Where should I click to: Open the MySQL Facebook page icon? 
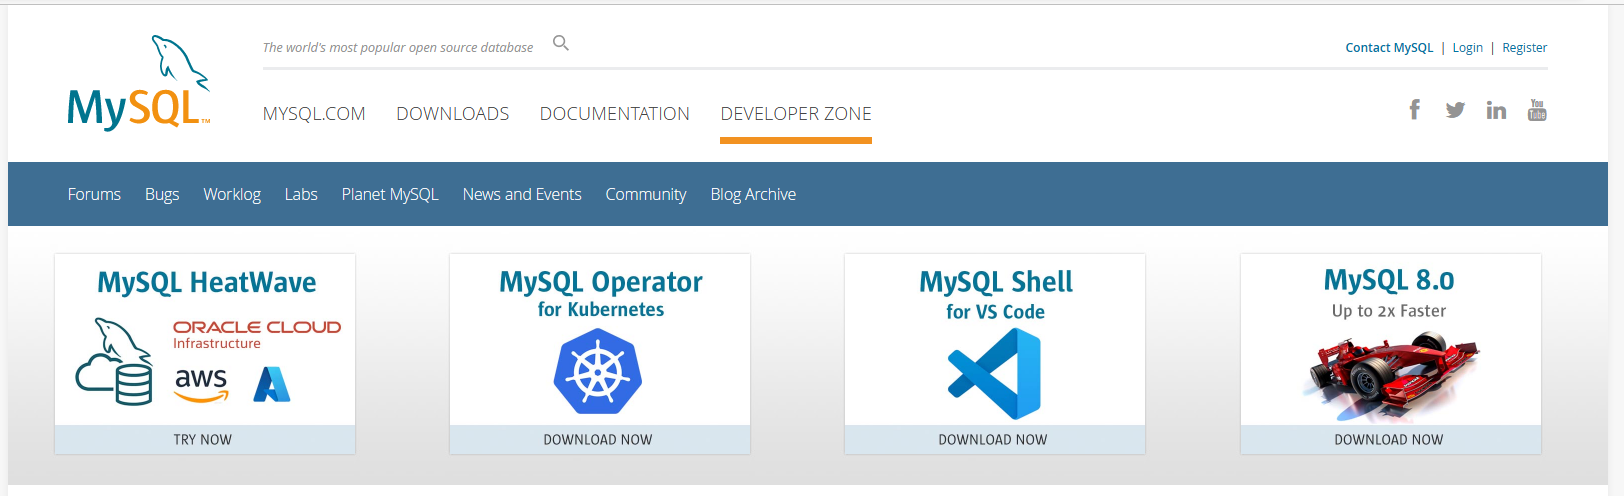point(1414,110)
